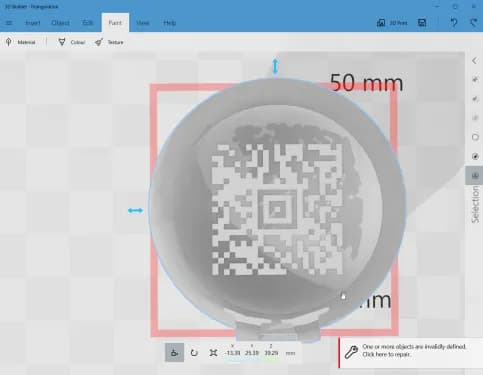Click the invalid objects repair notification
483x375 pixels.
click(411, 353)
